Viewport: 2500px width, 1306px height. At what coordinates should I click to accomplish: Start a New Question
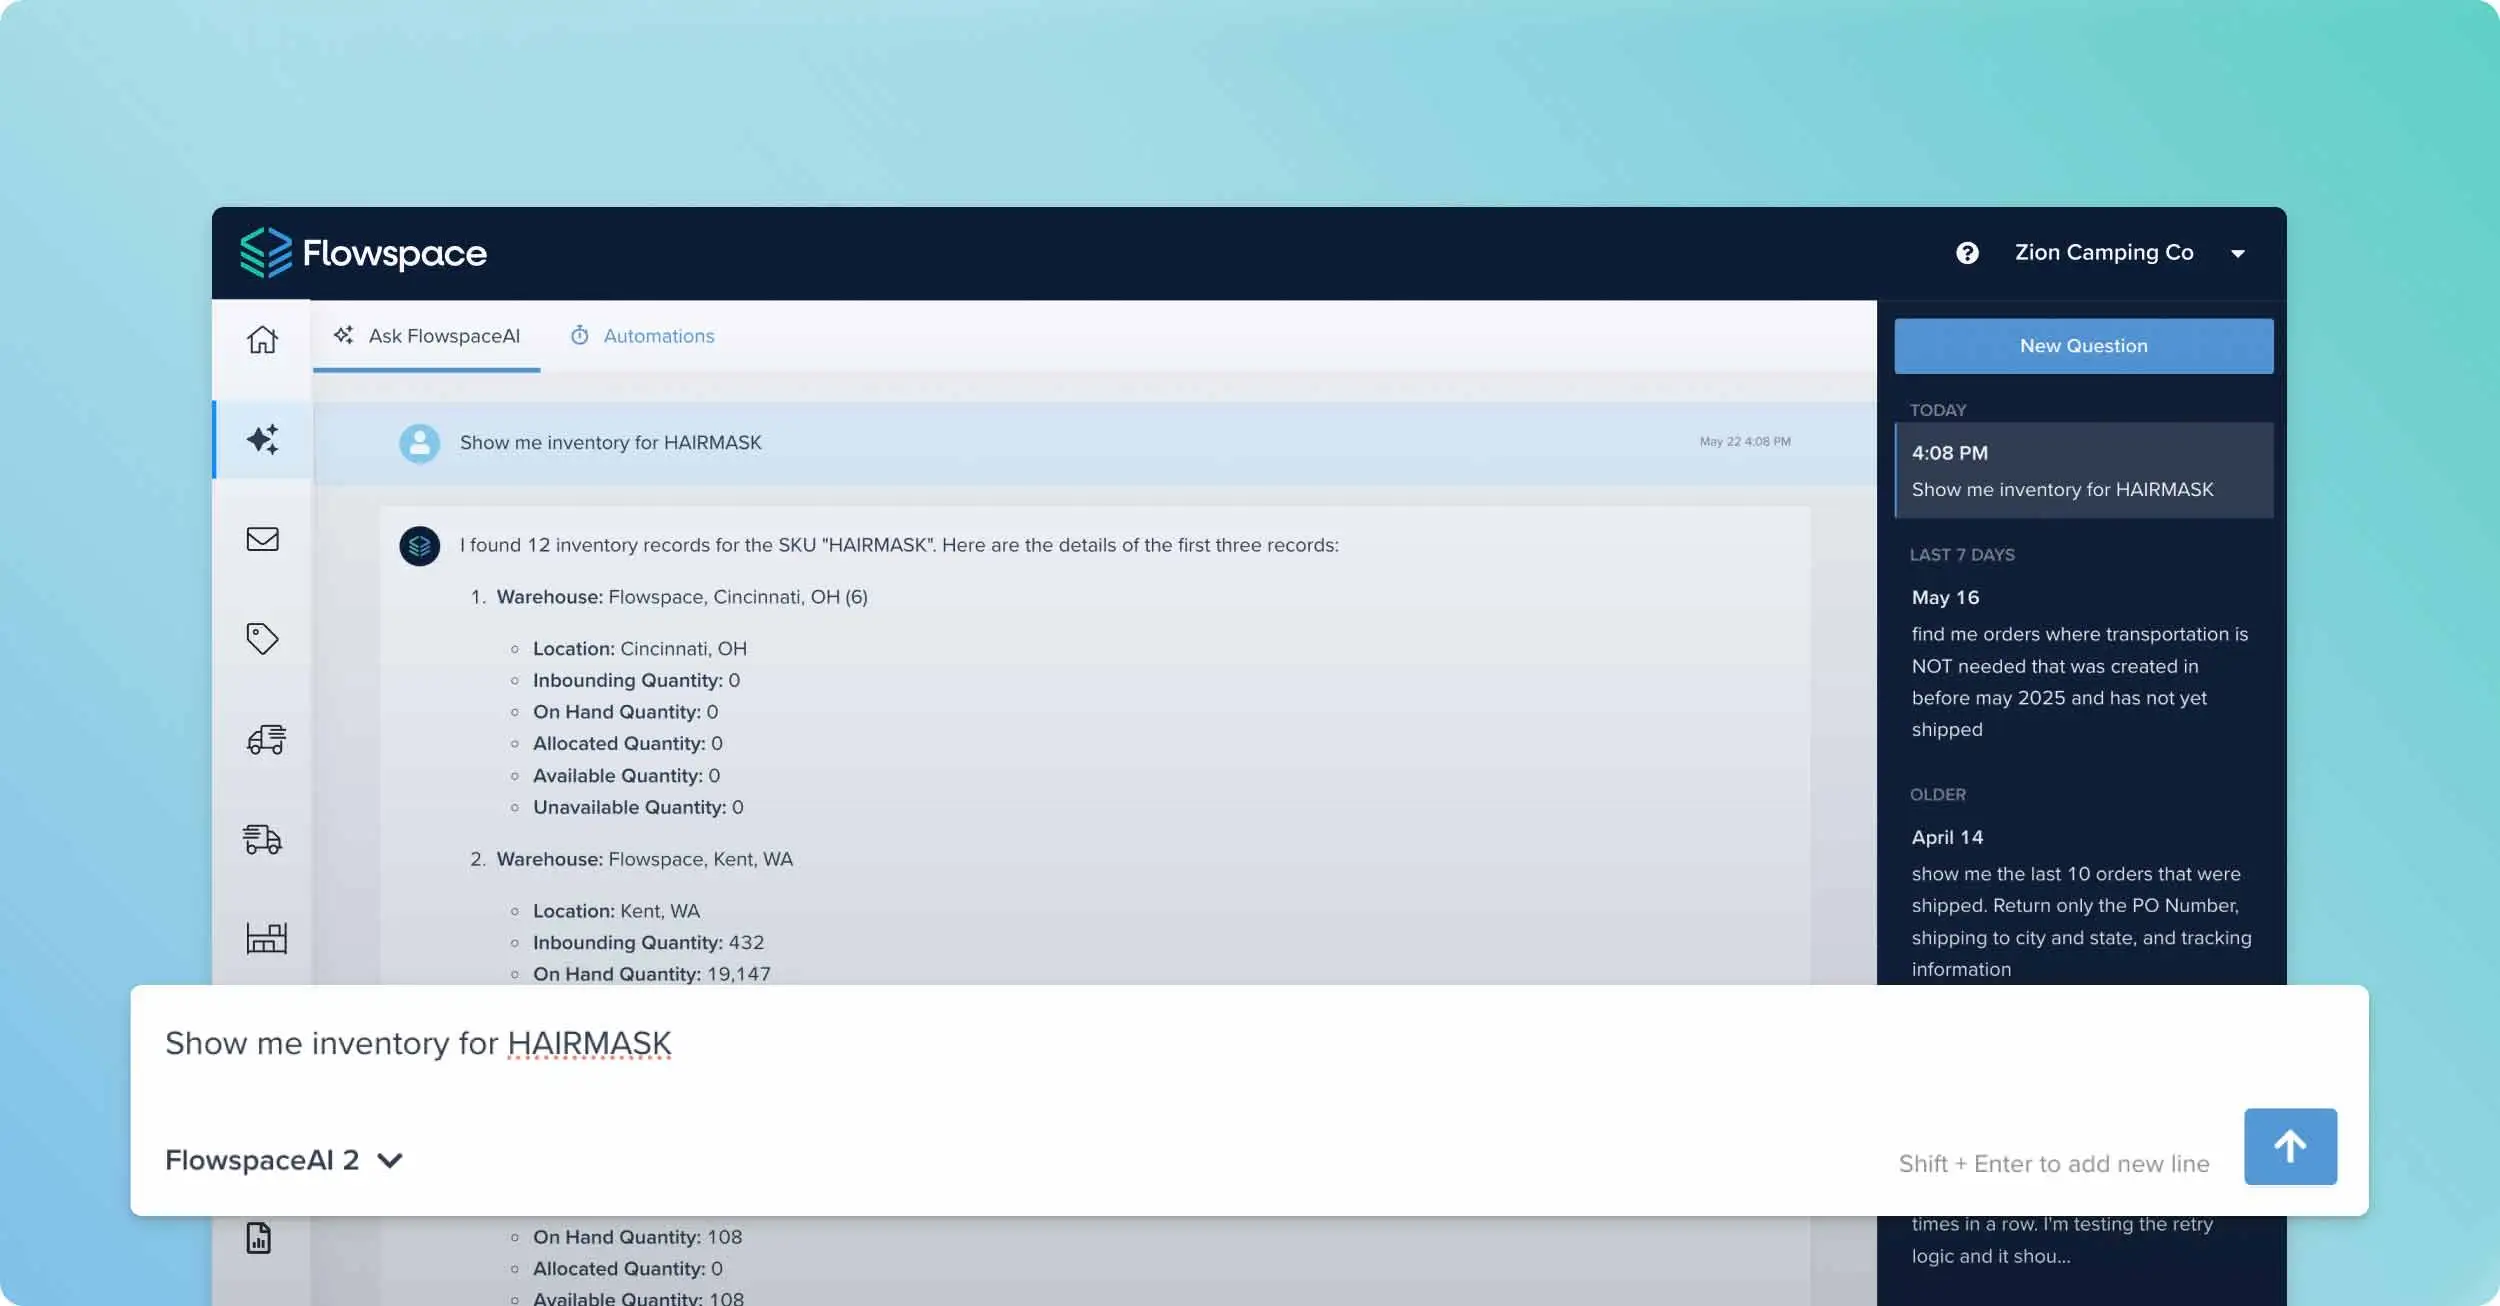(x=2083, y=346)
